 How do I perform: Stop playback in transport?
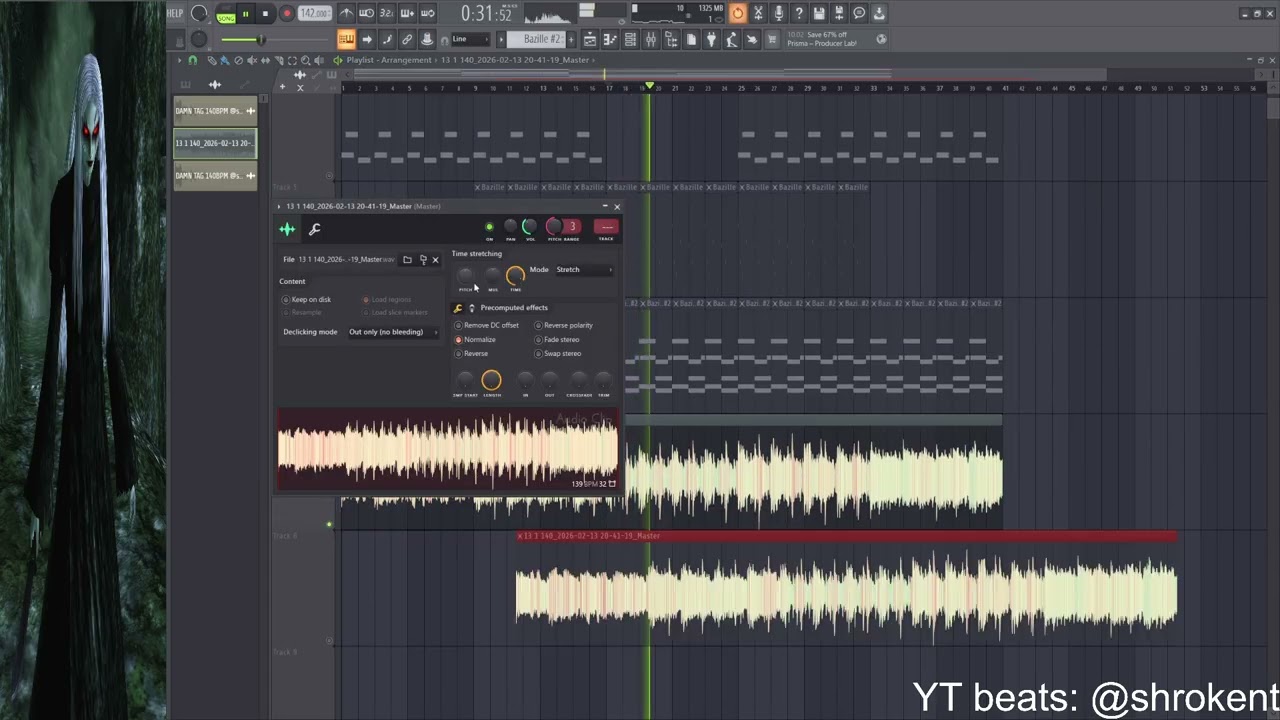[x=265, y=14]
